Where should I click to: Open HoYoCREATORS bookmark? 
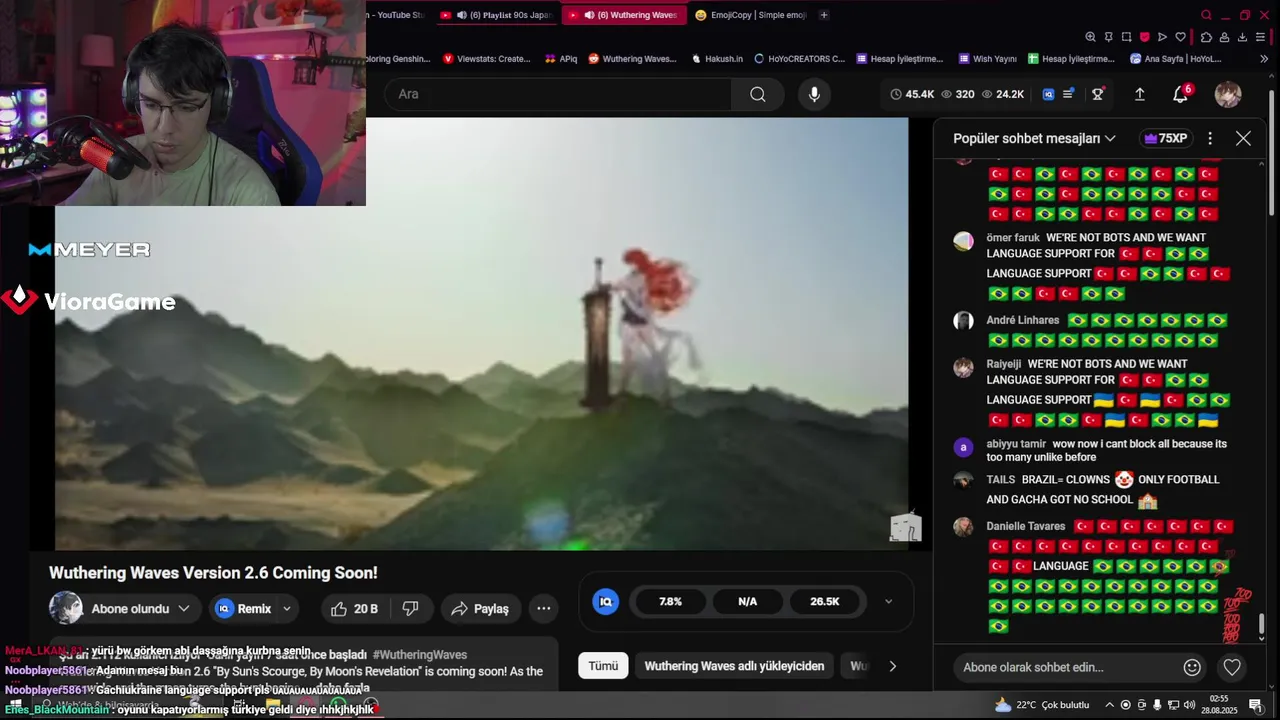[x=800, y=59]
